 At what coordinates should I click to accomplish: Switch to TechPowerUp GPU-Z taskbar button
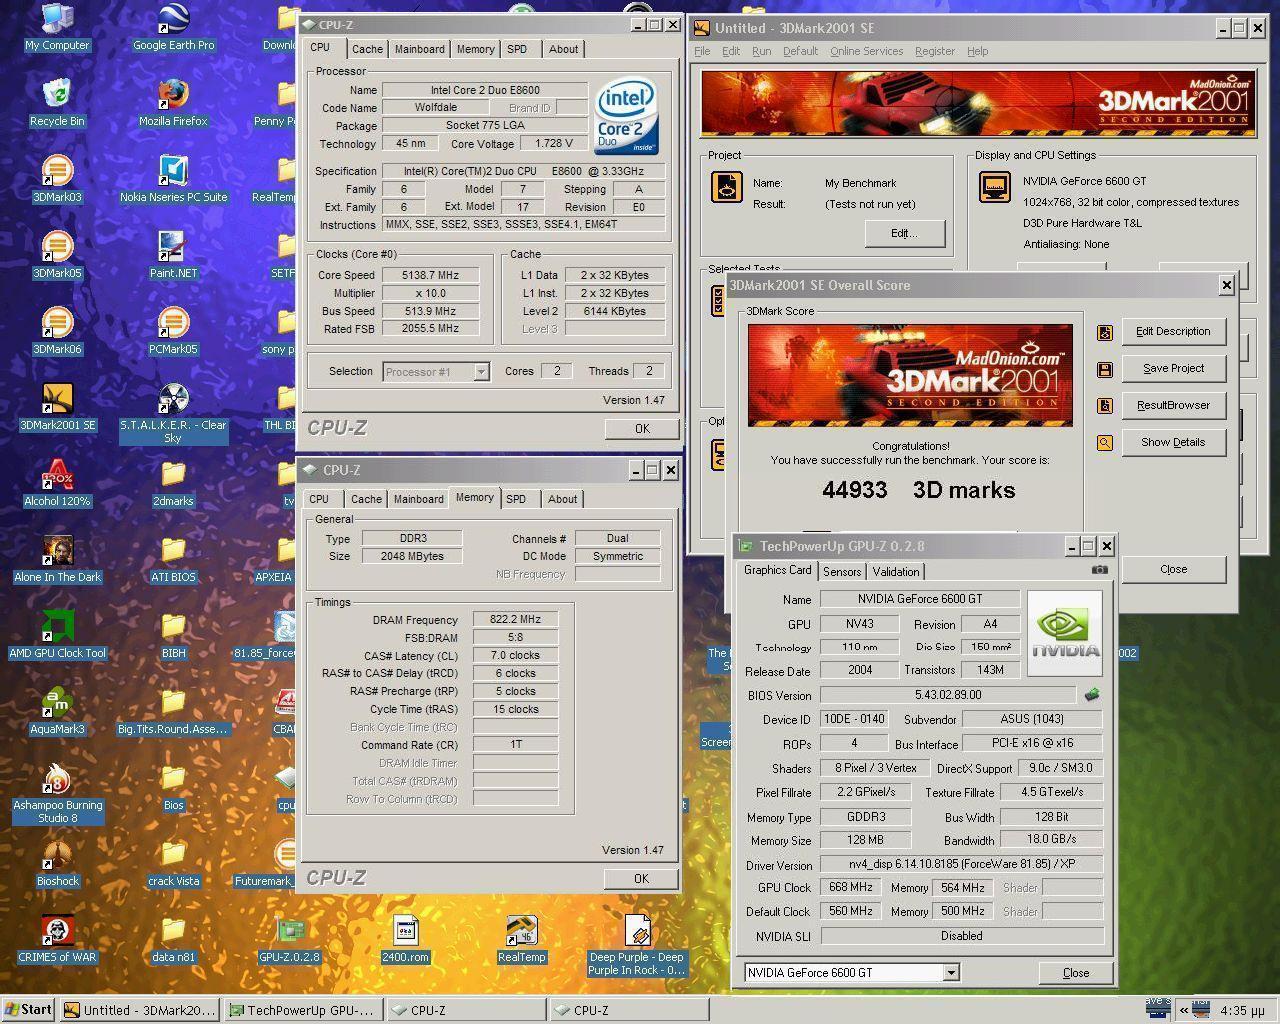(x=303, y=1010)
